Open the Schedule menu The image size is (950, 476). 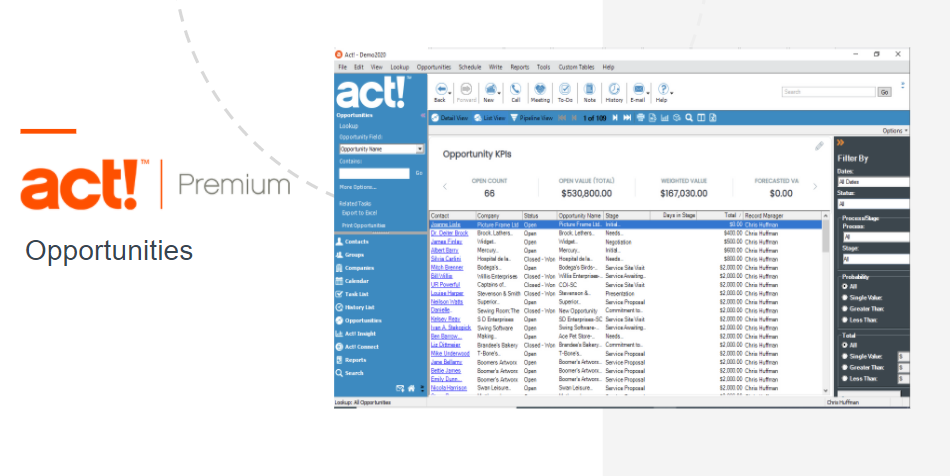[470, 67]
